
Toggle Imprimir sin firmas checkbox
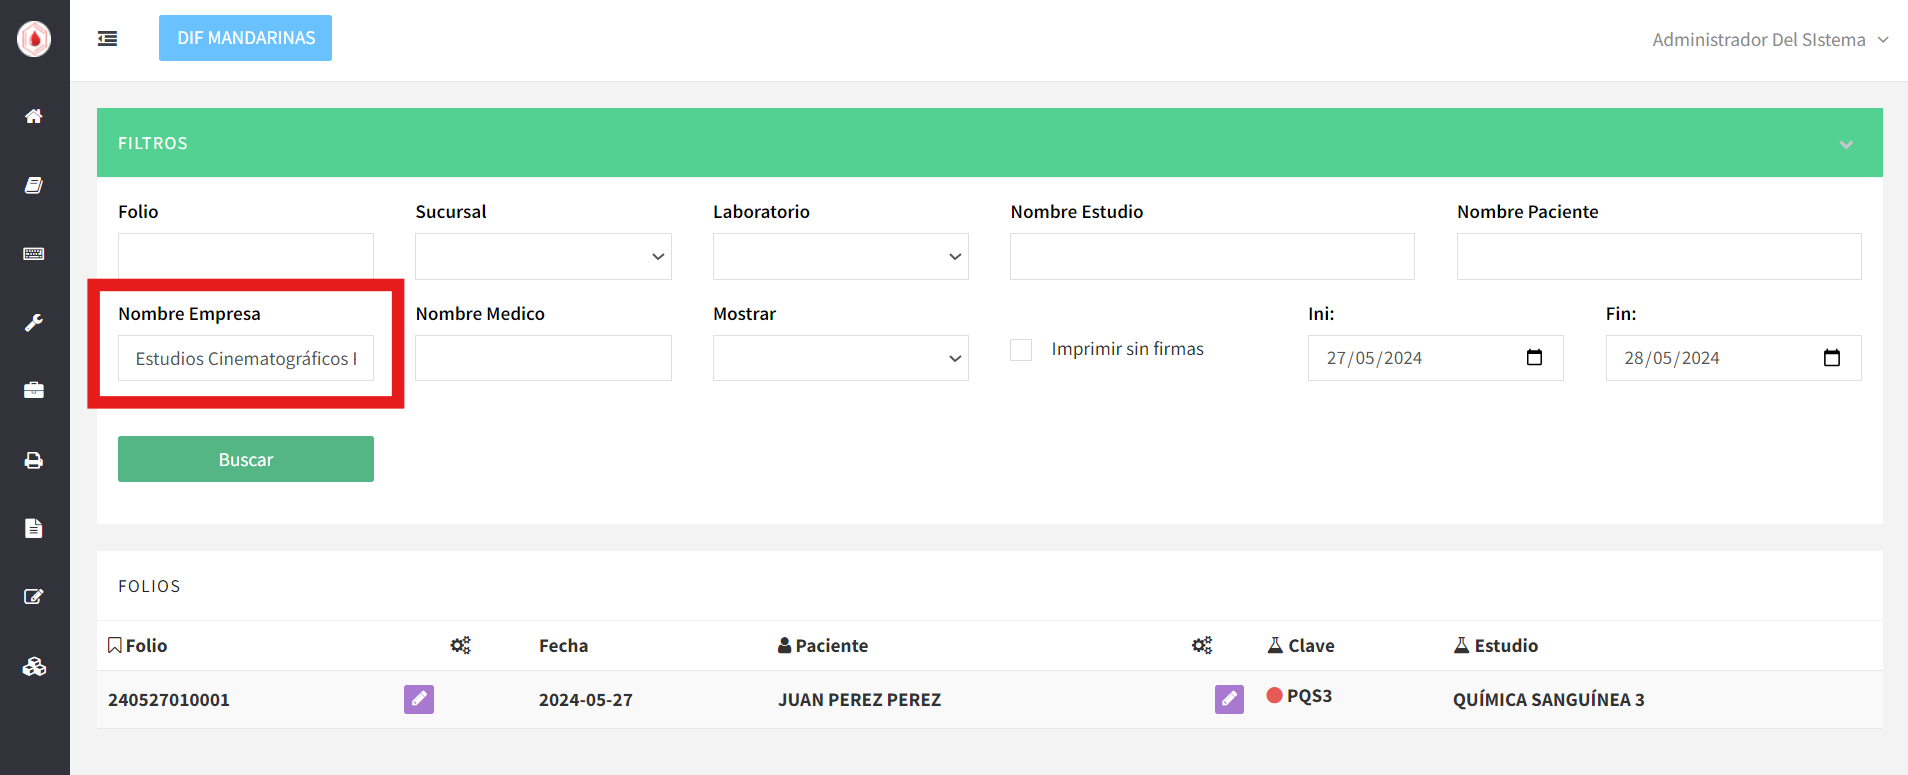(x=1021, y=350)
